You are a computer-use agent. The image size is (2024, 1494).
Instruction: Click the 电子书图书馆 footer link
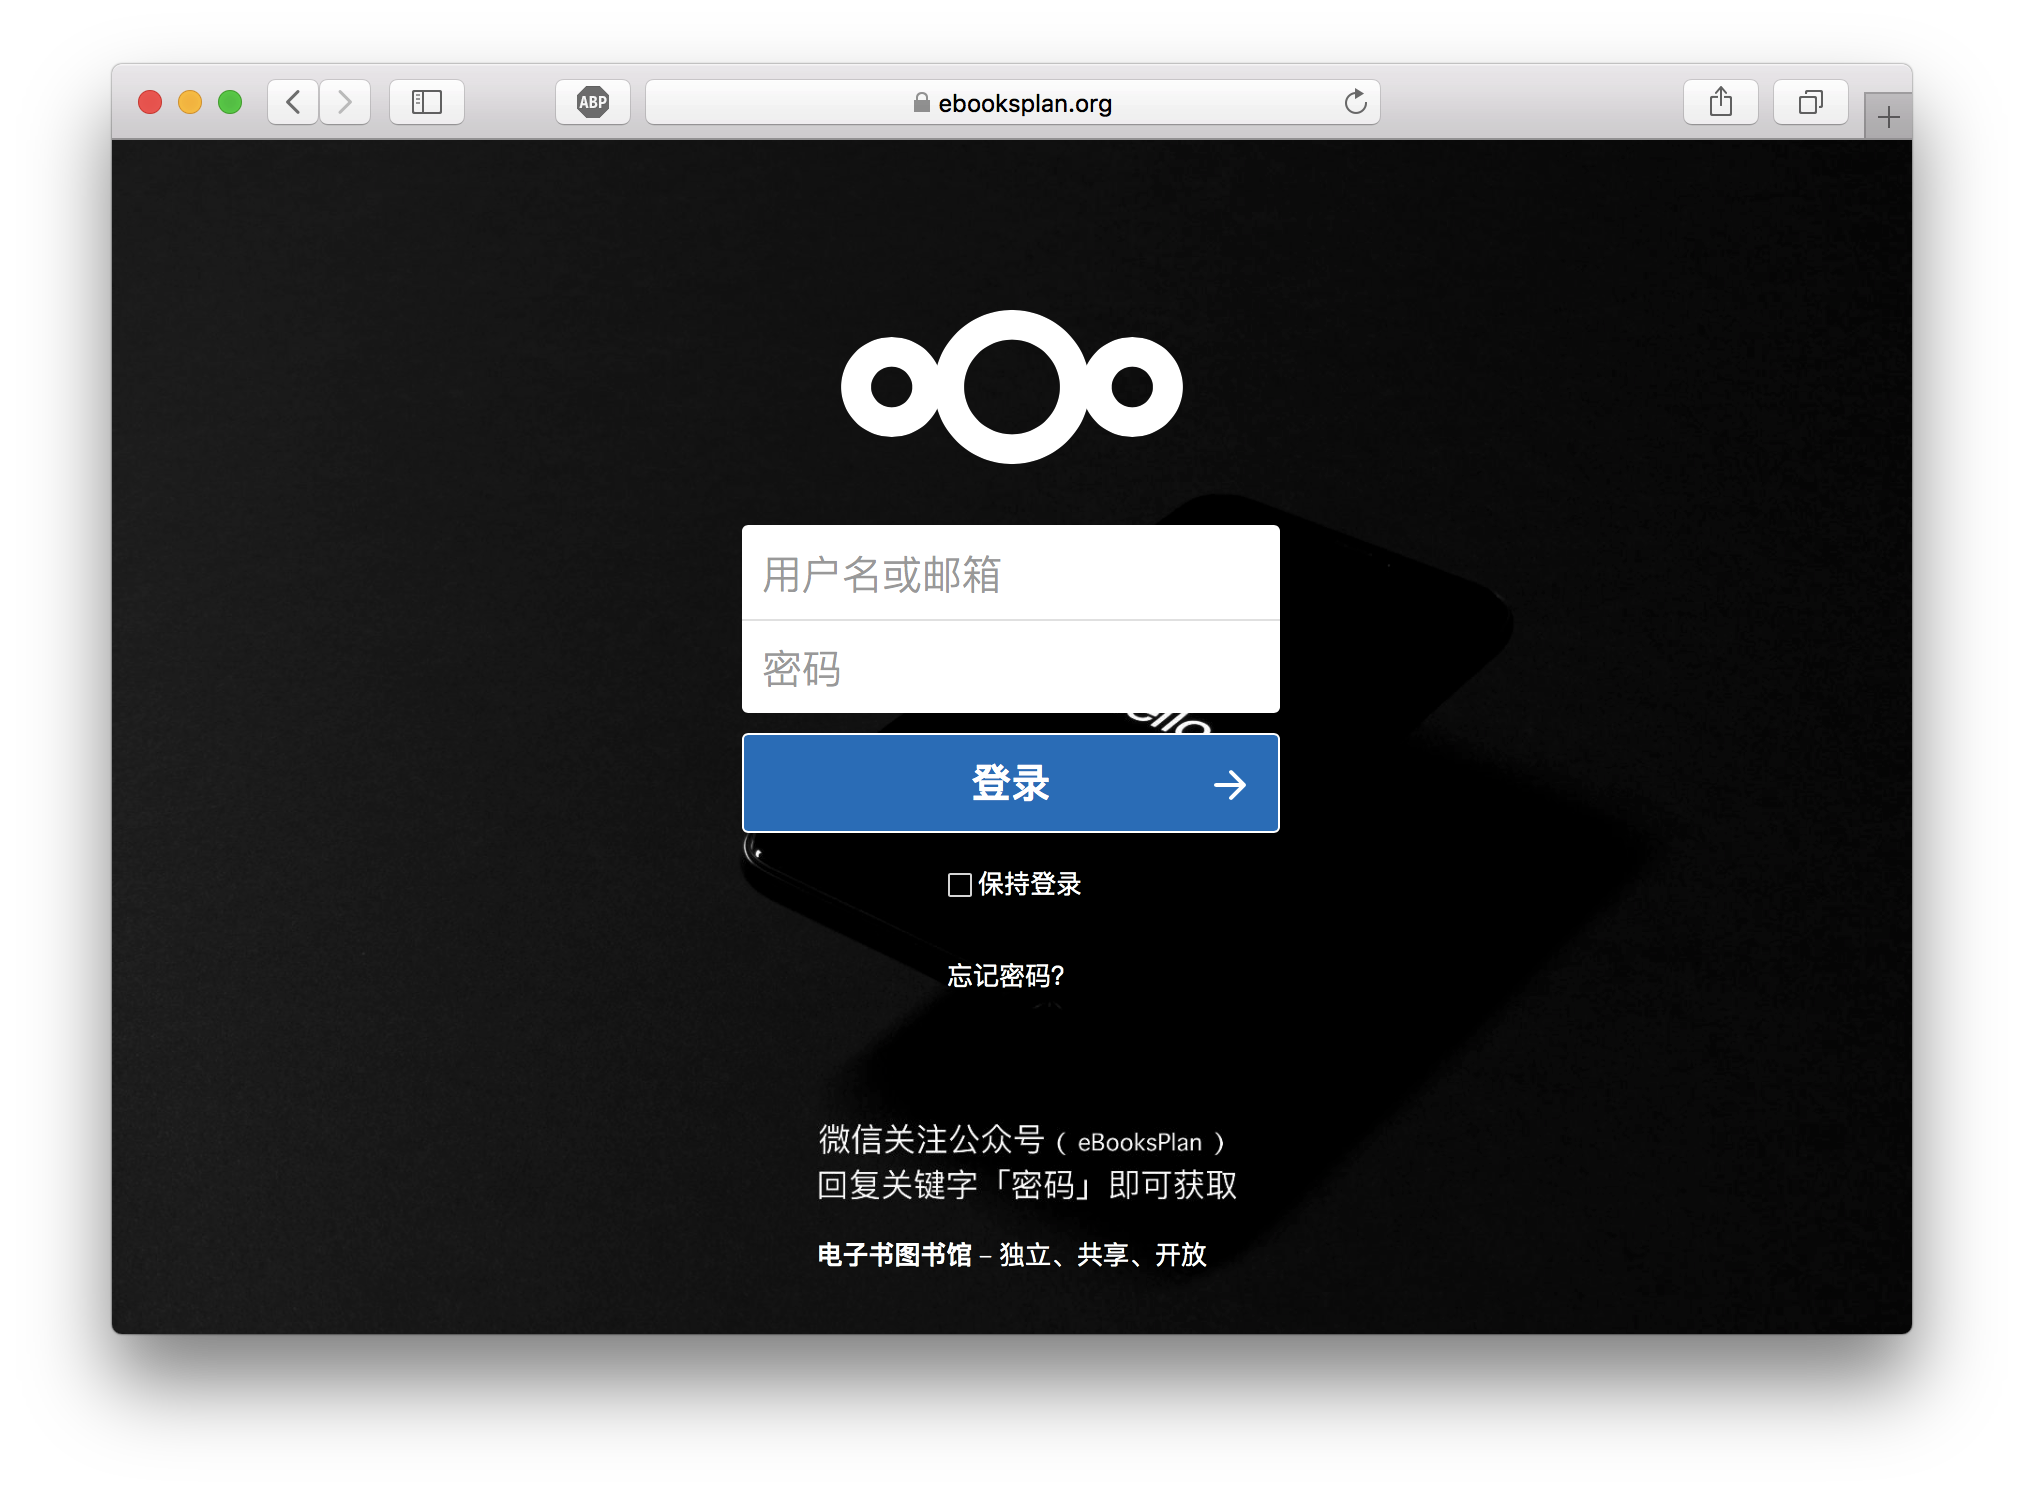(x=894, y=1255)
